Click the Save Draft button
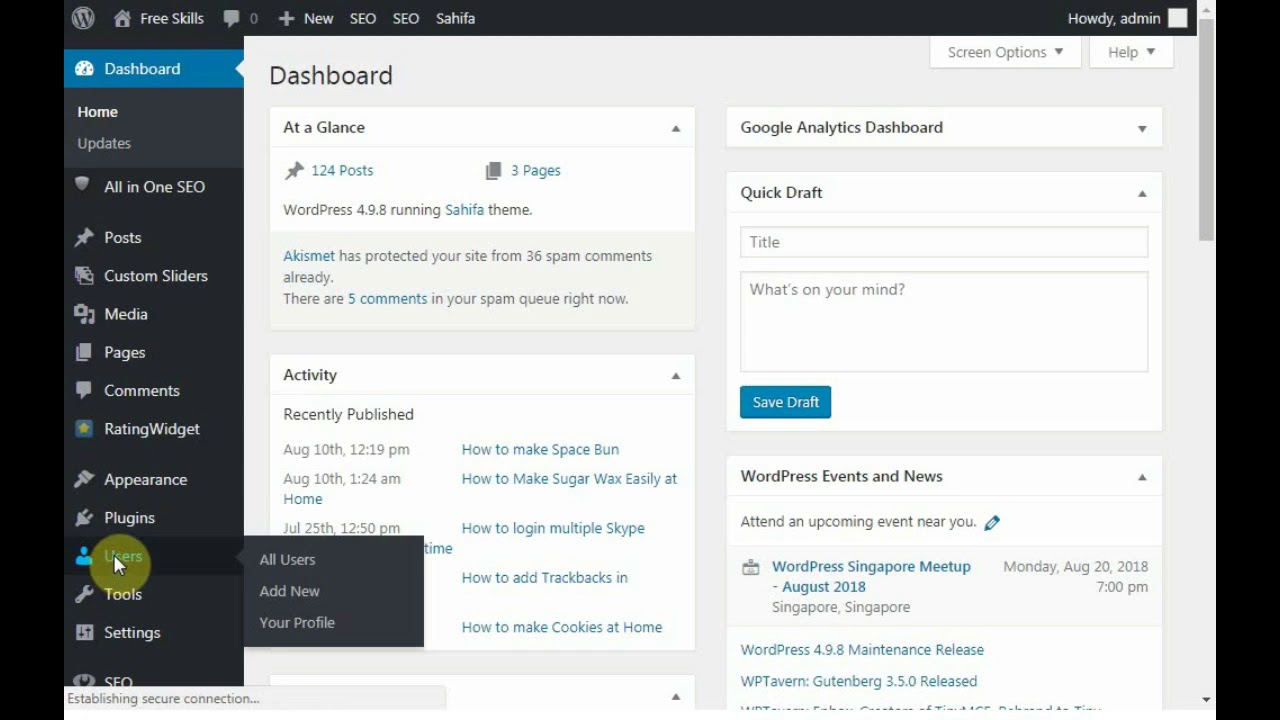 coord(785,402)
